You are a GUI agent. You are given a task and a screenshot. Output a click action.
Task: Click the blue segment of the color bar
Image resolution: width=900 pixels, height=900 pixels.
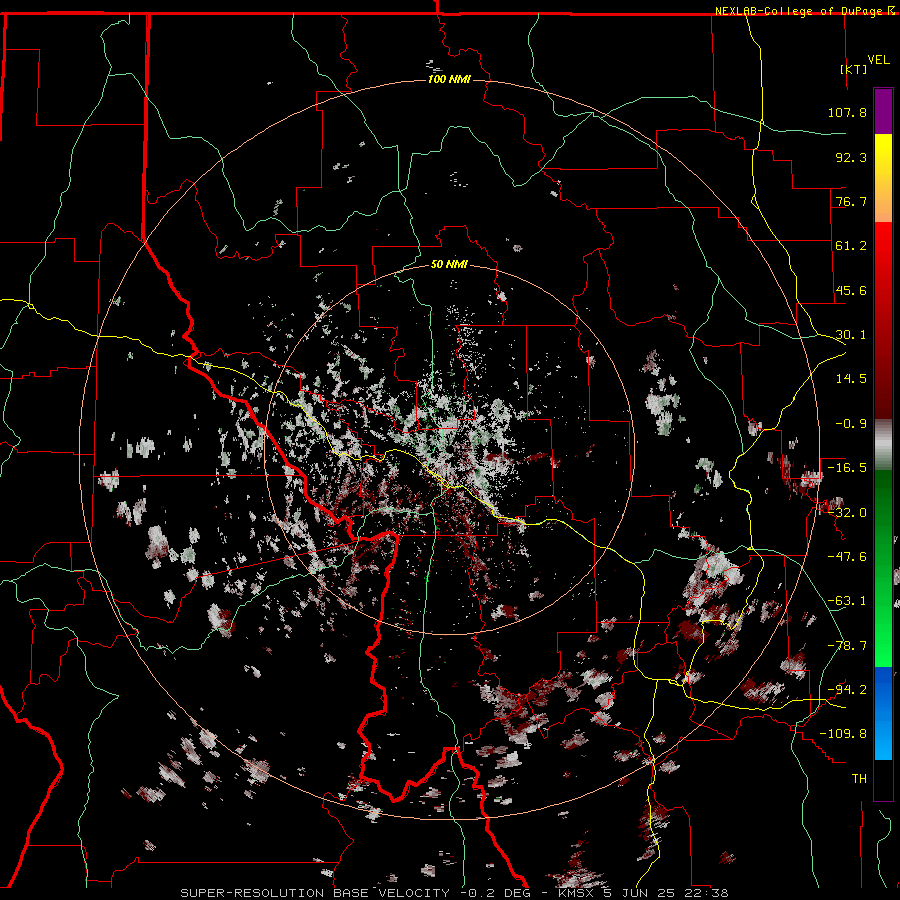click(x=883, y=713)
